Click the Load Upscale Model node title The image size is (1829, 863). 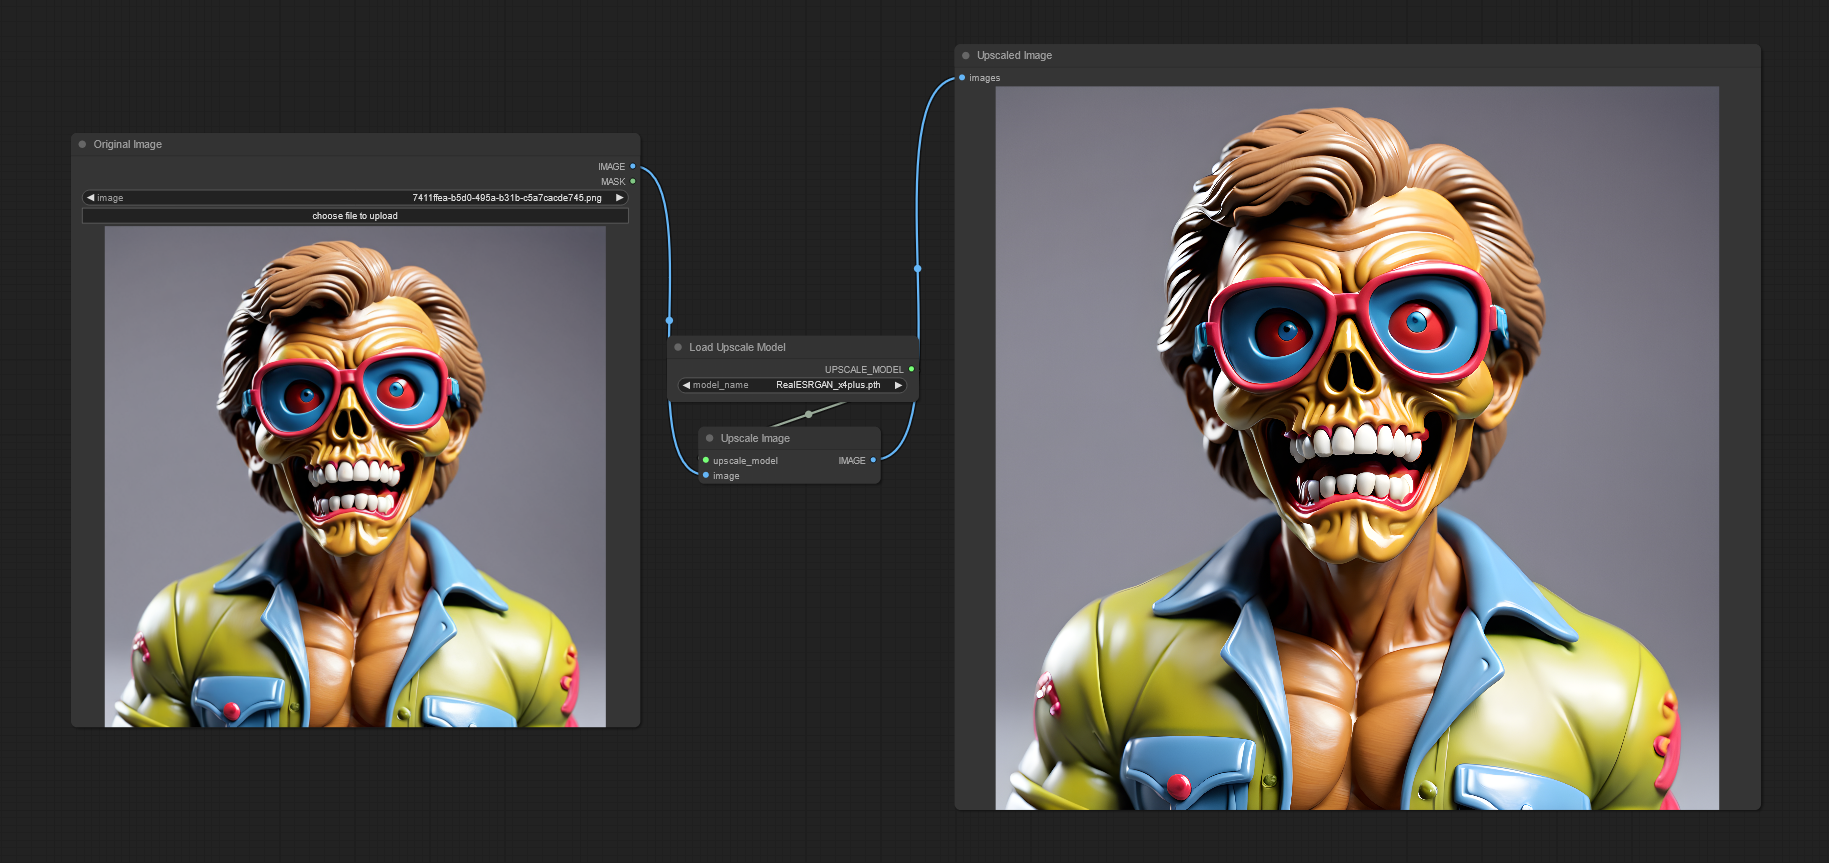[x=737, y=347]
